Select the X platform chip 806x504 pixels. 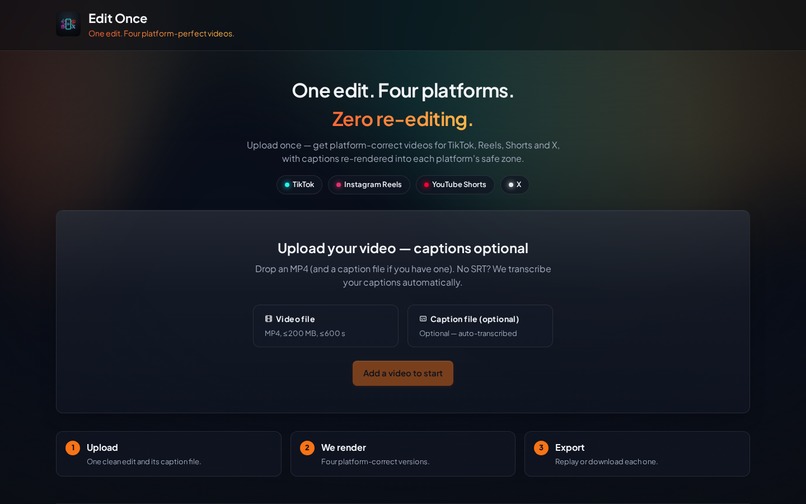point(515,185)
